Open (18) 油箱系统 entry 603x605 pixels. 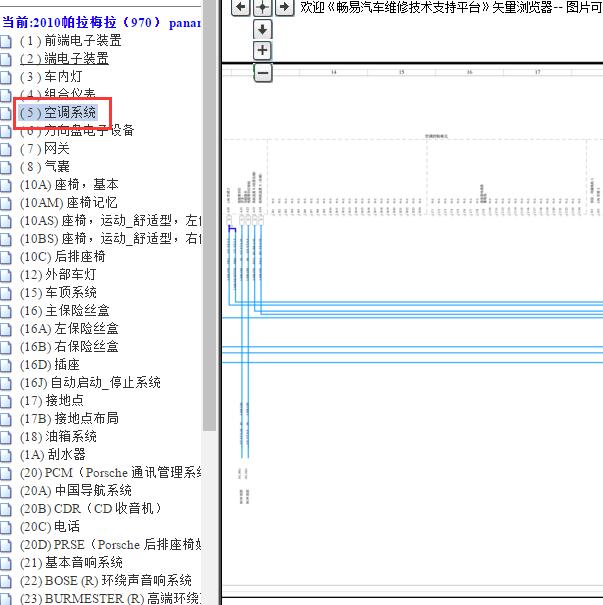(58, 437)
